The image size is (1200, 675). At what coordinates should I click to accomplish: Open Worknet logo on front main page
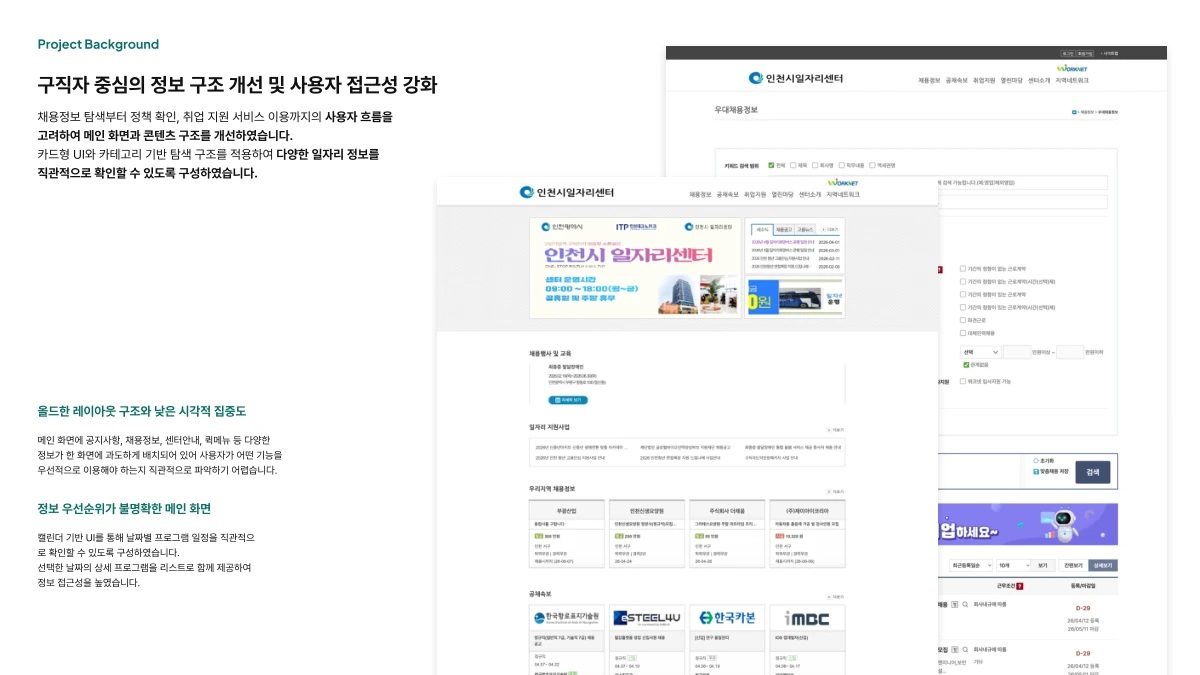[x=843, y=183]
